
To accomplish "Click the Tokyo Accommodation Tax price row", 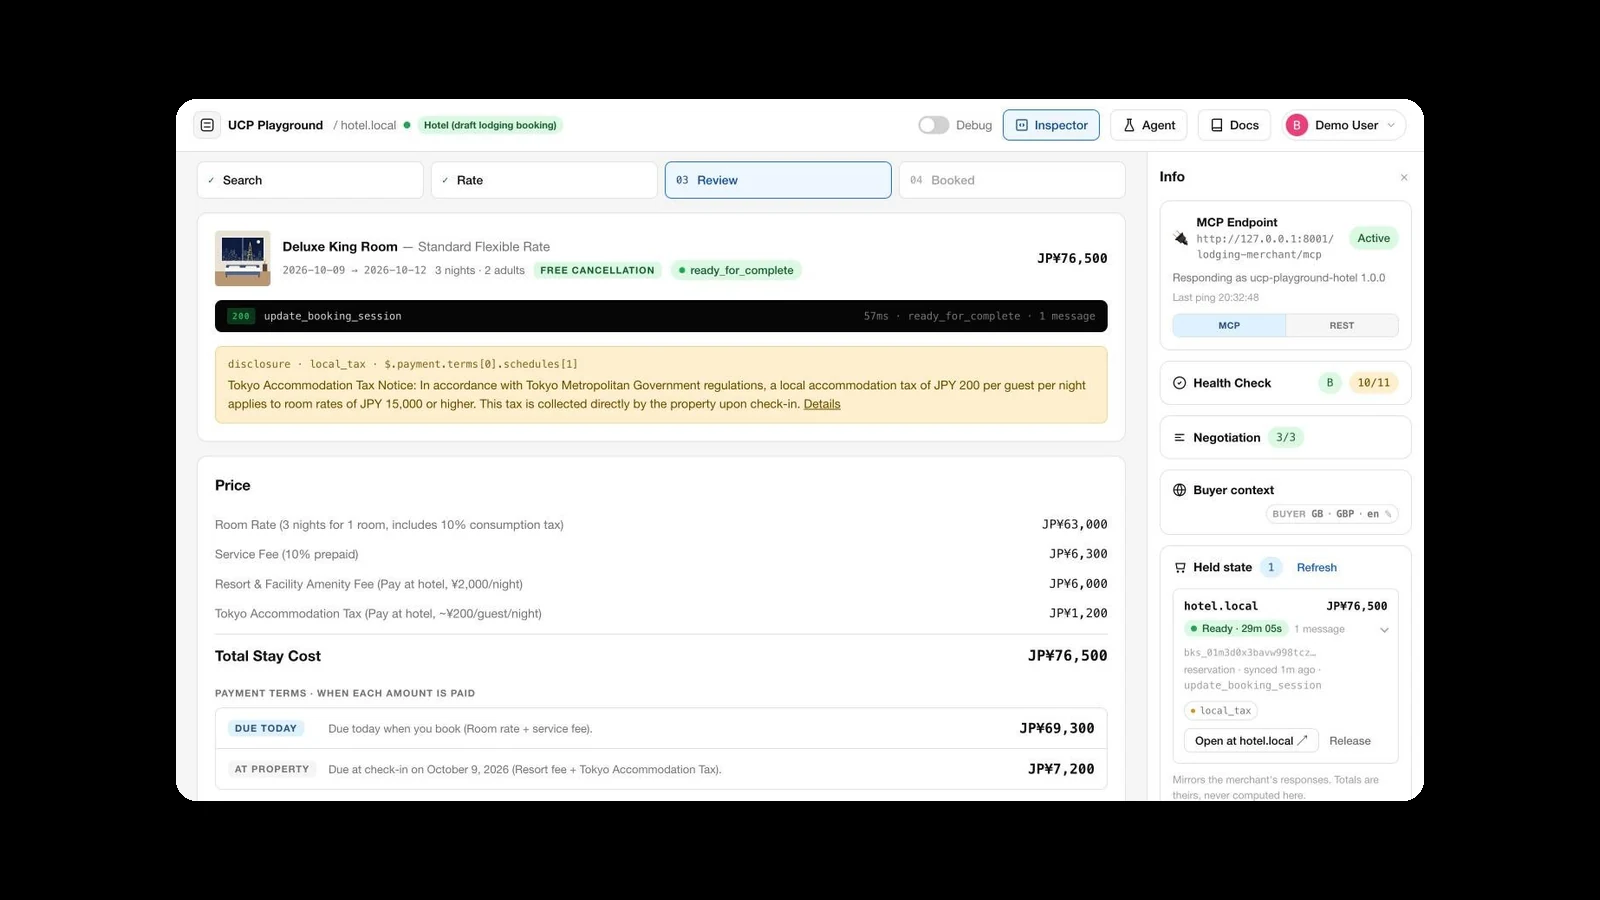I will pyautogui.click(x=661, y=614).
